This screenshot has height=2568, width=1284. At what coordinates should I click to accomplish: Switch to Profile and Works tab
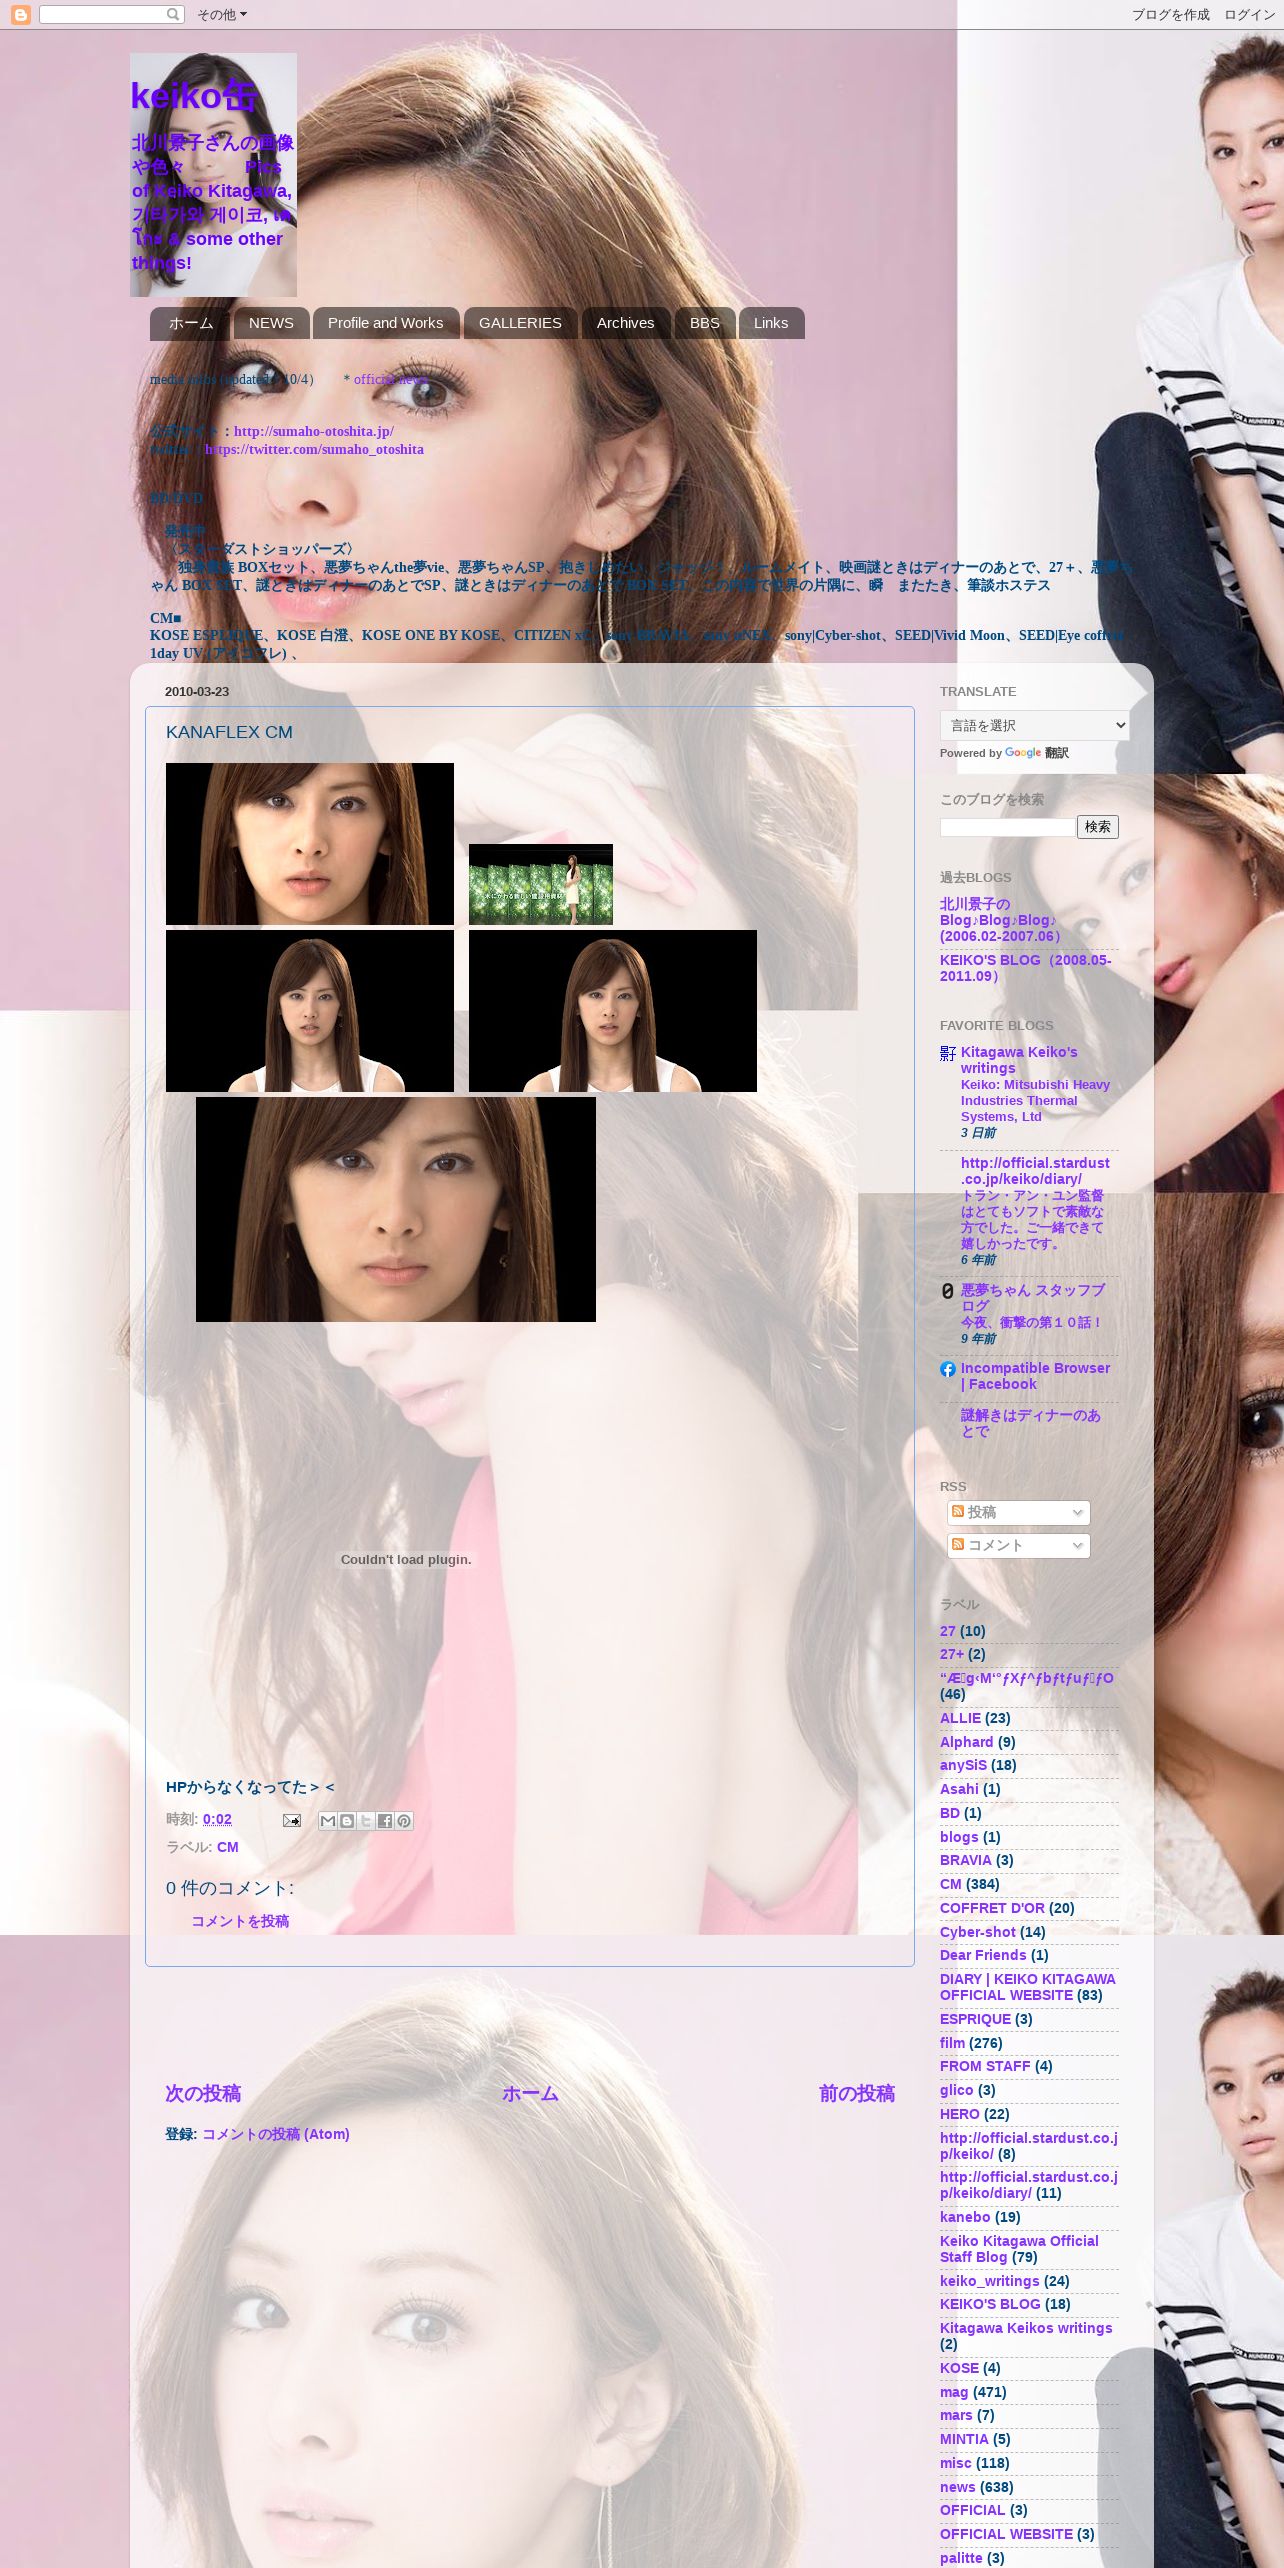coord(385,323)
